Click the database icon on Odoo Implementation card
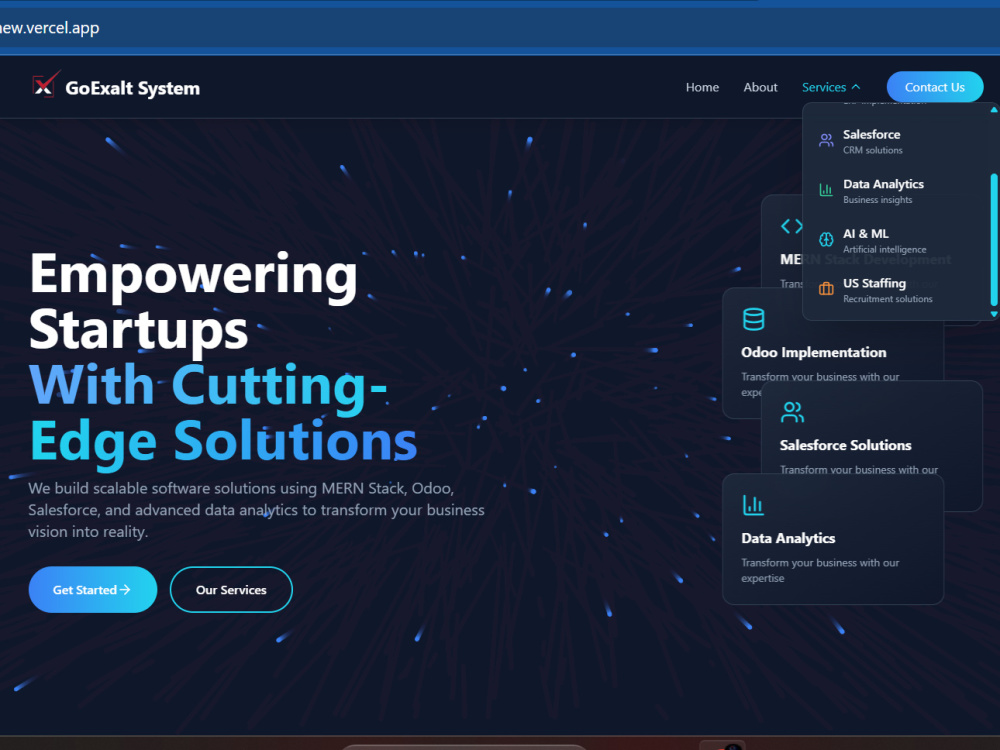Viewport: 1000px width, 750px height. coord(753,319)
